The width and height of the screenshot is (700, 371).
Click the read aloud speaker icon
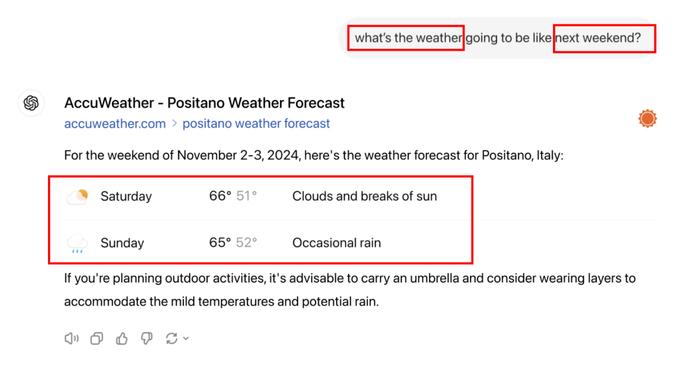pyautogui.click(x=71, y=338)
